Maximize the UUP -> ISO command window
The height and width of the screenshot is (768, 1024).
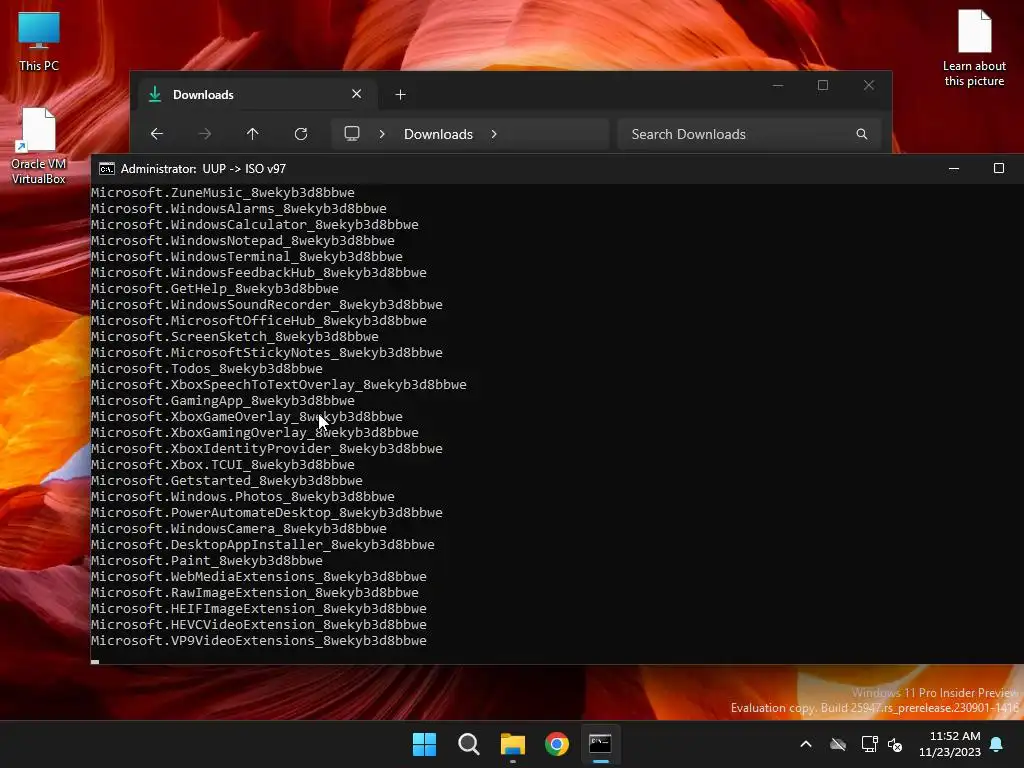coord(999,168)
